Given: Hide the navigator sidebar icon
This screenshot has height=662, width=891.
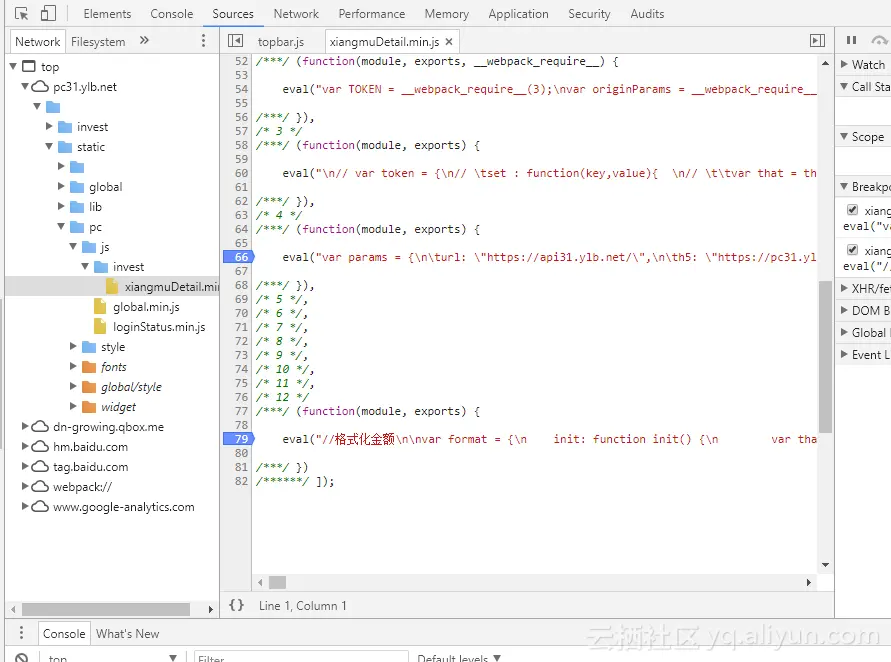Looking at the screenshot, I should [x=235, y=40].
